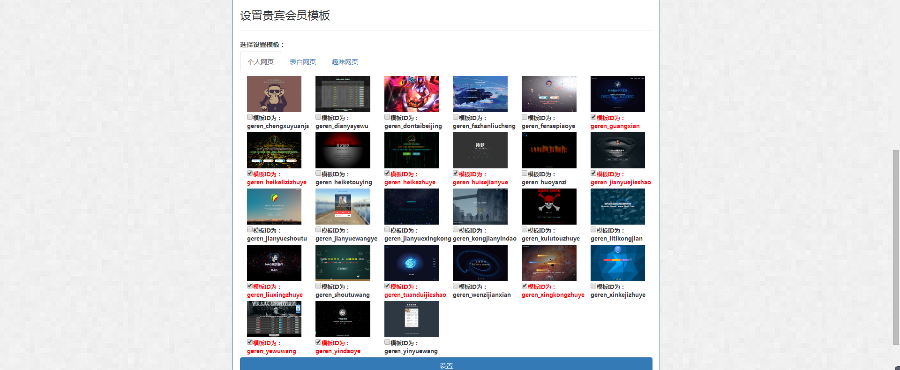Tick the geren_yinyuewang checkbox
900x370 pixels.
coord(387,342)
